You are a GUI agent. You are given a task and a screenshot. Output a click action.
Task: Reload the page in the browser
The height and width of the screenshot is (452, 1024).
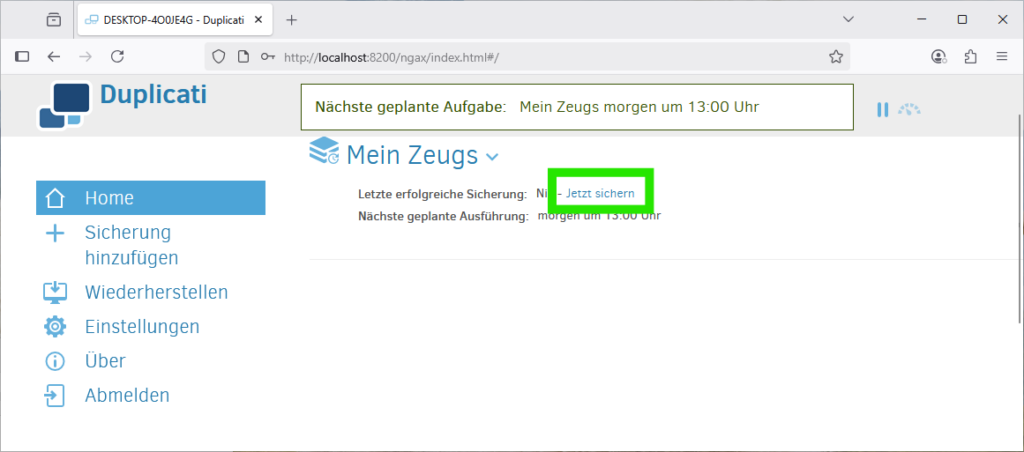pyautogui.click(x=118, y=57)
